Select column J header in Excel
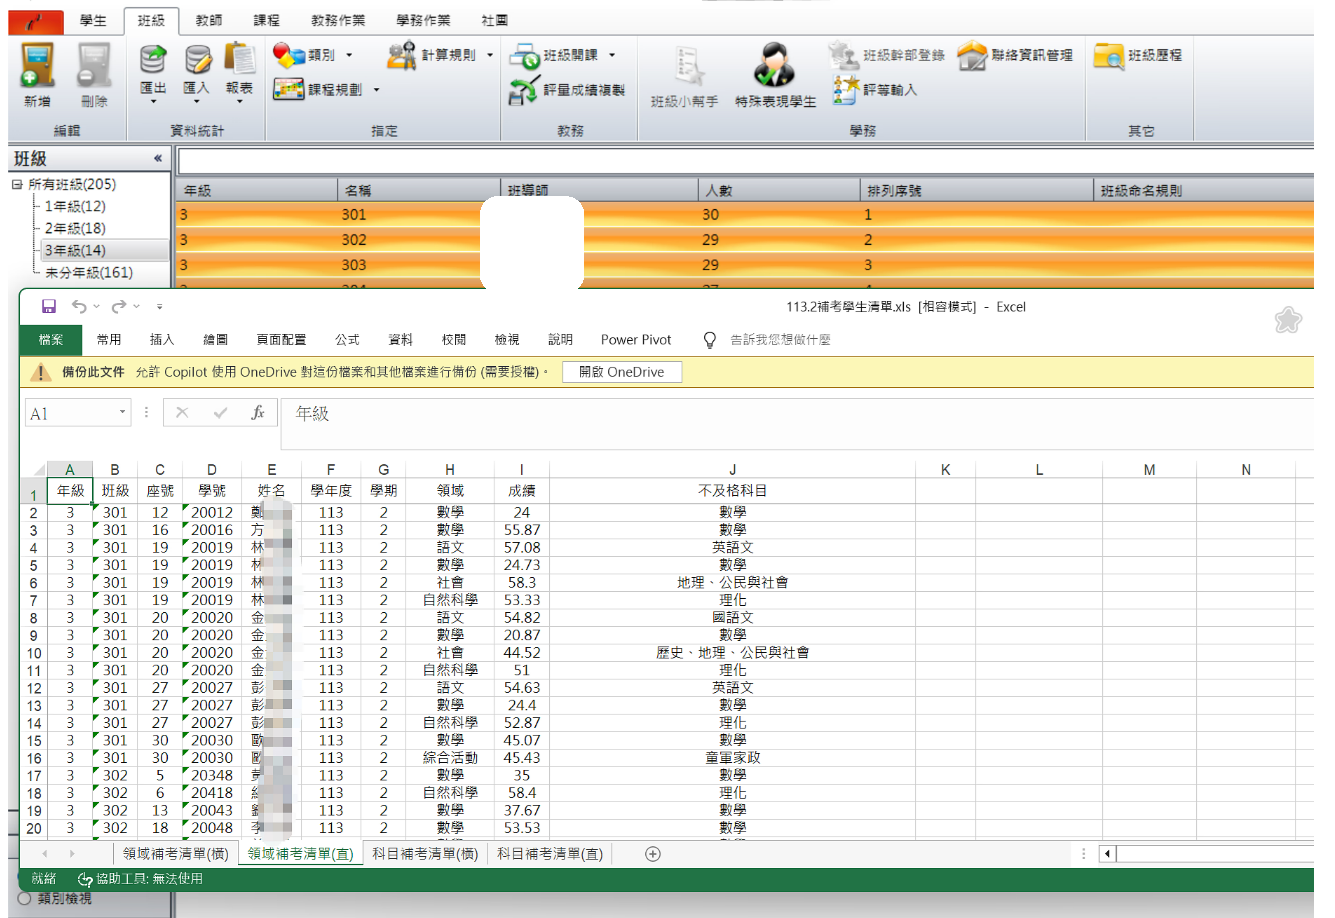The height and width of the screenshot is (918, 1335). tap(732, 470)
